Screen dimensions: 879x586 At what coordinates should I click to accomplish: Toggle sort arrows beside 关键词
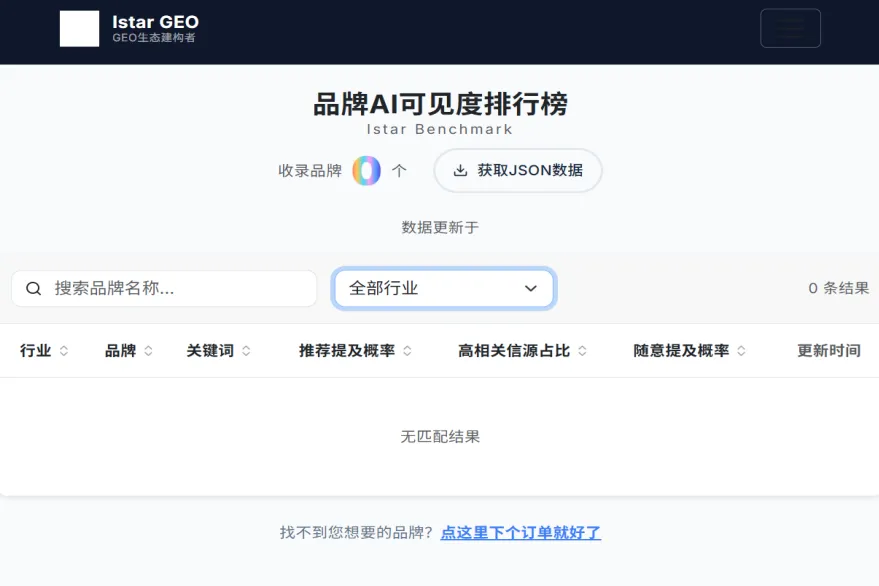coord(246,351)
